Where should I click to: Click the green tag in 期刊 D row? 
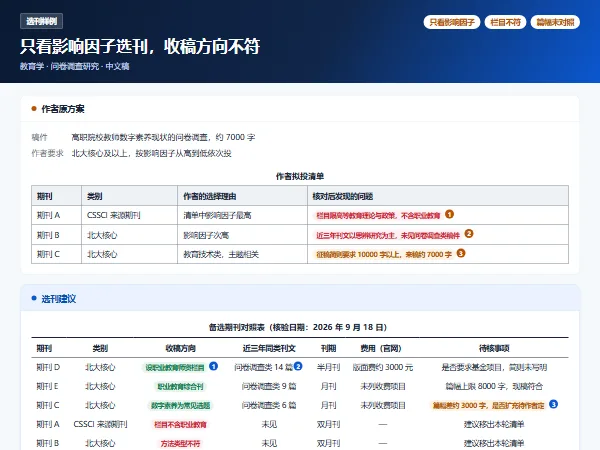tap(175, 367)
